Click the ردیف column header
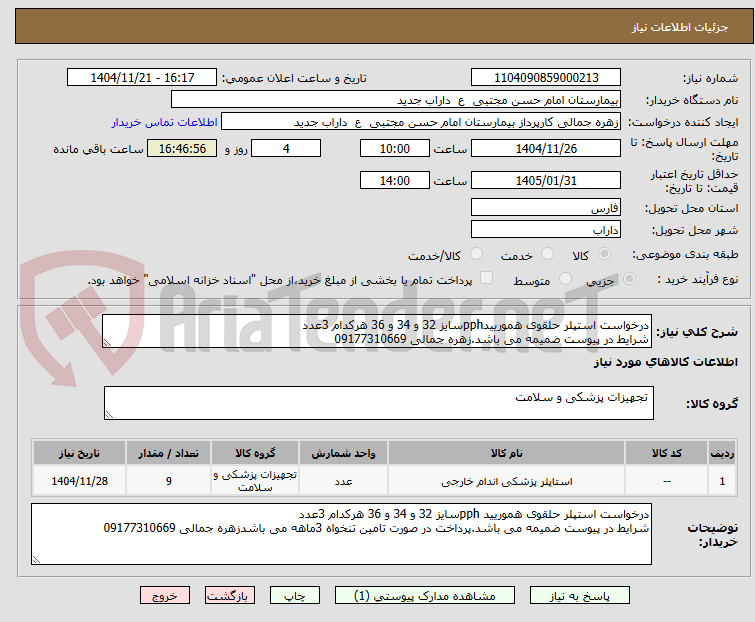The width and height of the screenshot is (755, 622). pos(722,453)
